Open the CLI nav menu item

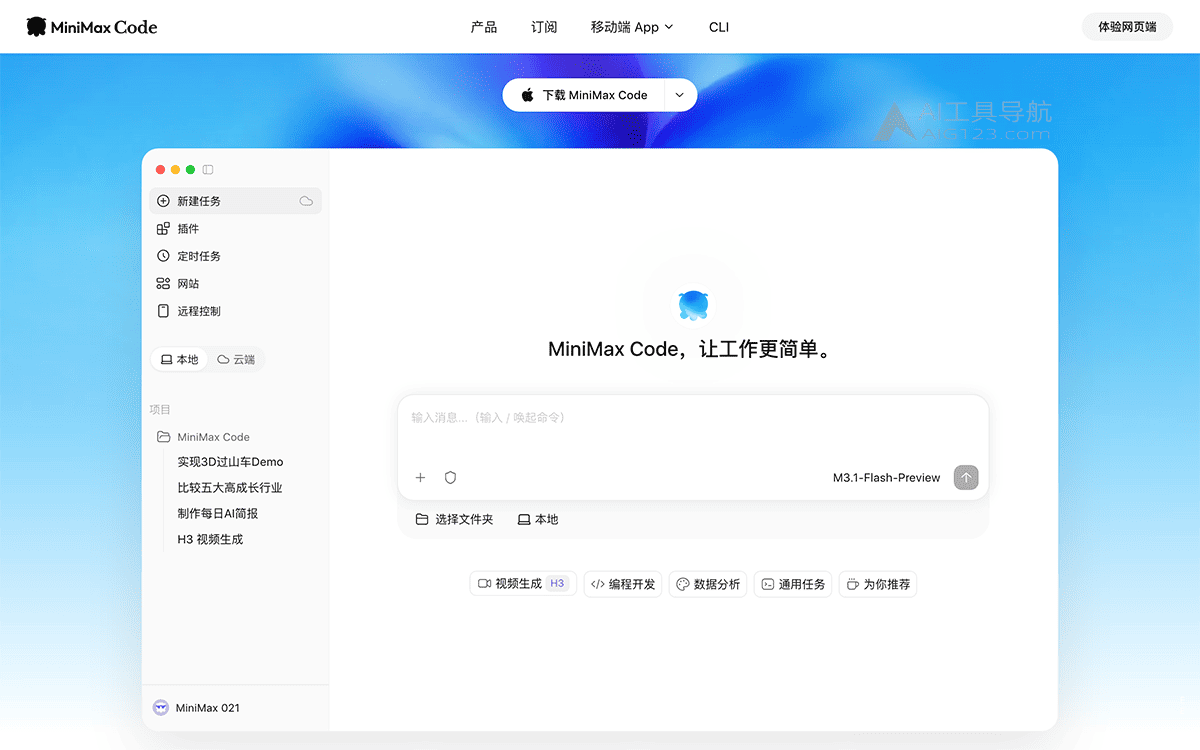[719, 27]
